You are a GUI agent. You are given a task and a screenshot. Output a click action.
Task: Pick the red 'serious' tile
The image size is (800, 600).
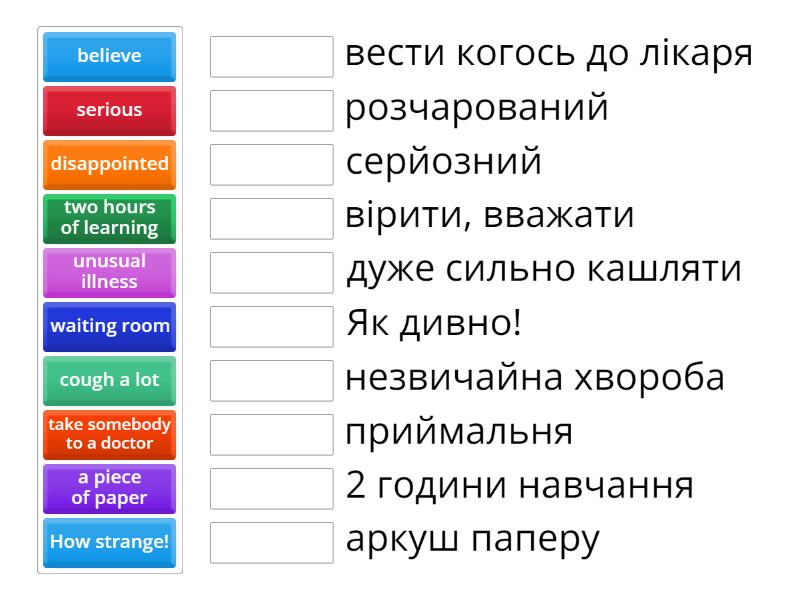[x=110, y=111]
